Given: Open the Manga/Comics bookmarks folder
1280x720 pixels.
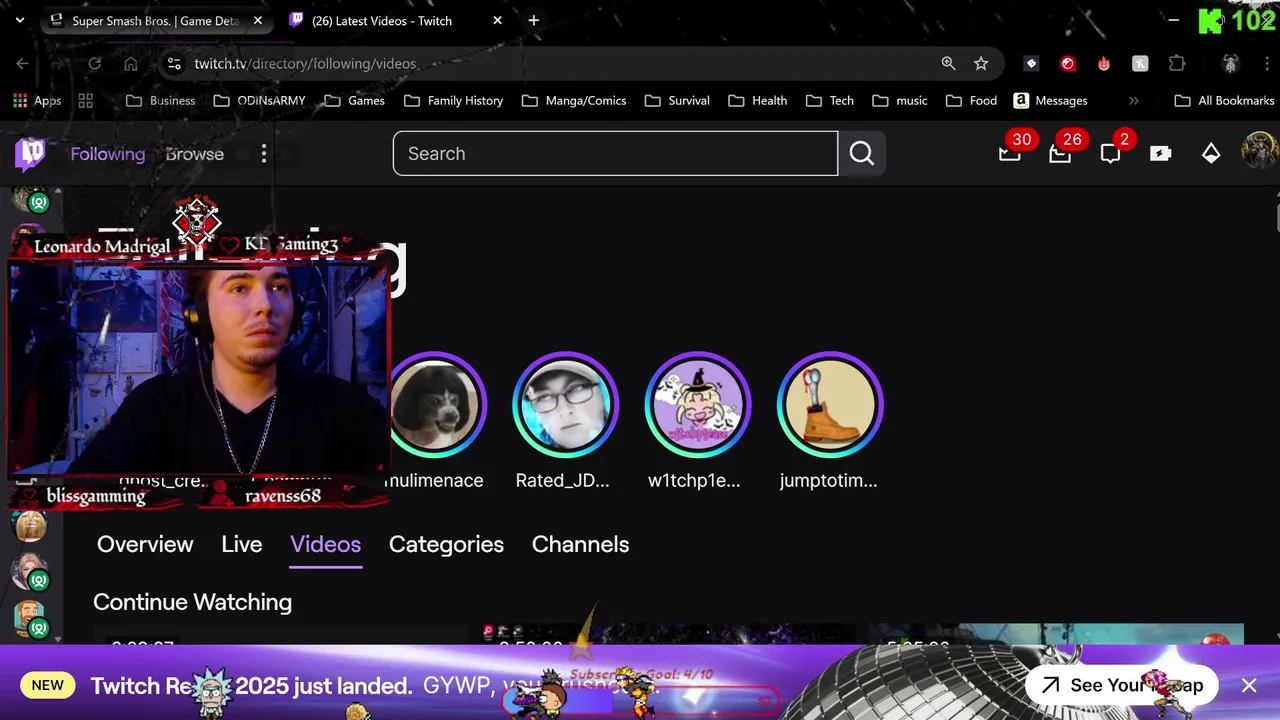Looking at the screenshot, I should pyautogui.click(x=574, y=100).
